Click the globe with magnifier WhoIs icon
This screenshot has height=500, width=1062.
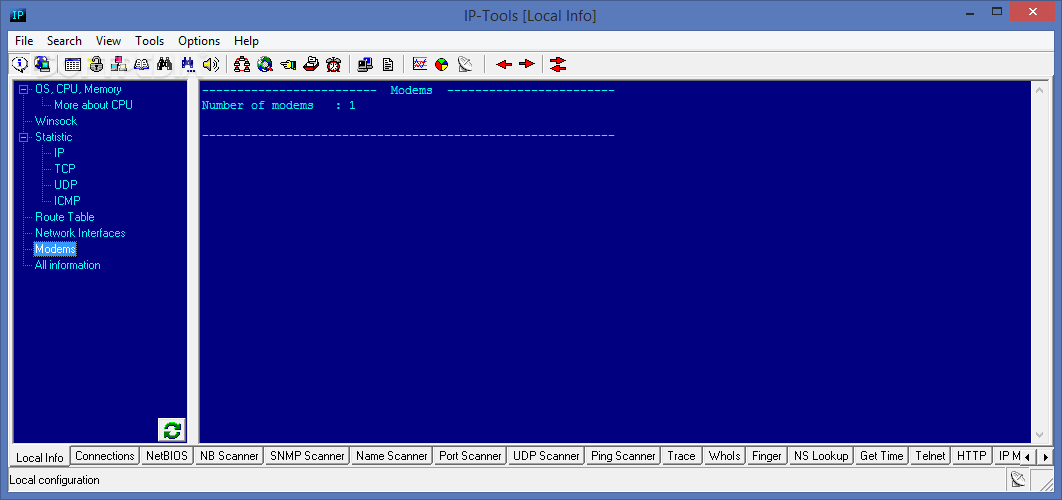coord(265,64)
